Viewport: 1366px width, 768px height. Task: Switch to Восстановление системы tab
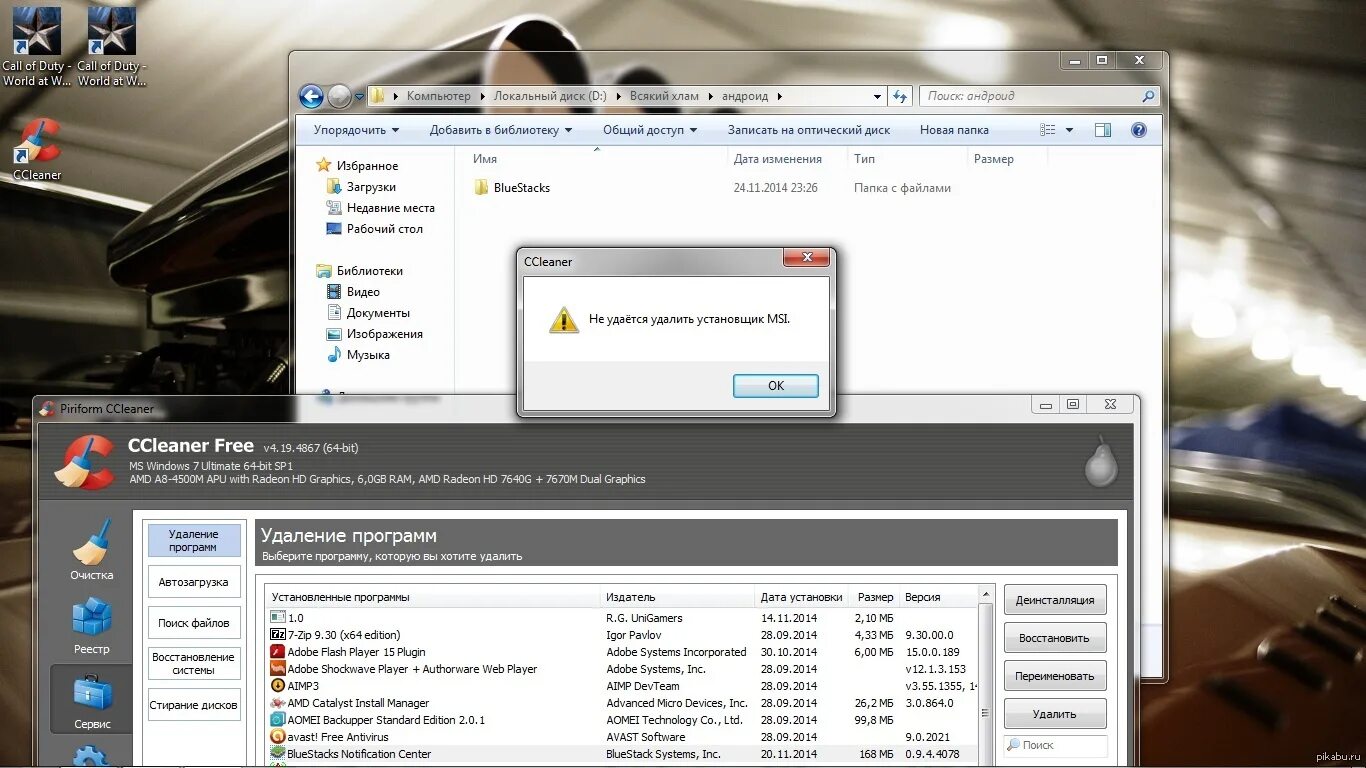click(x=194, y=664)
